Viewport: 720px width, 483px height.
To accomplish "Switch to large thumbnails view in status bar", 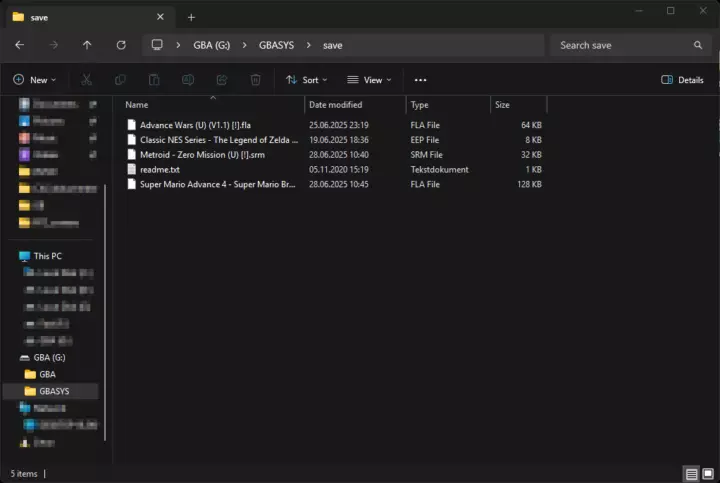I will pos(708,473).
